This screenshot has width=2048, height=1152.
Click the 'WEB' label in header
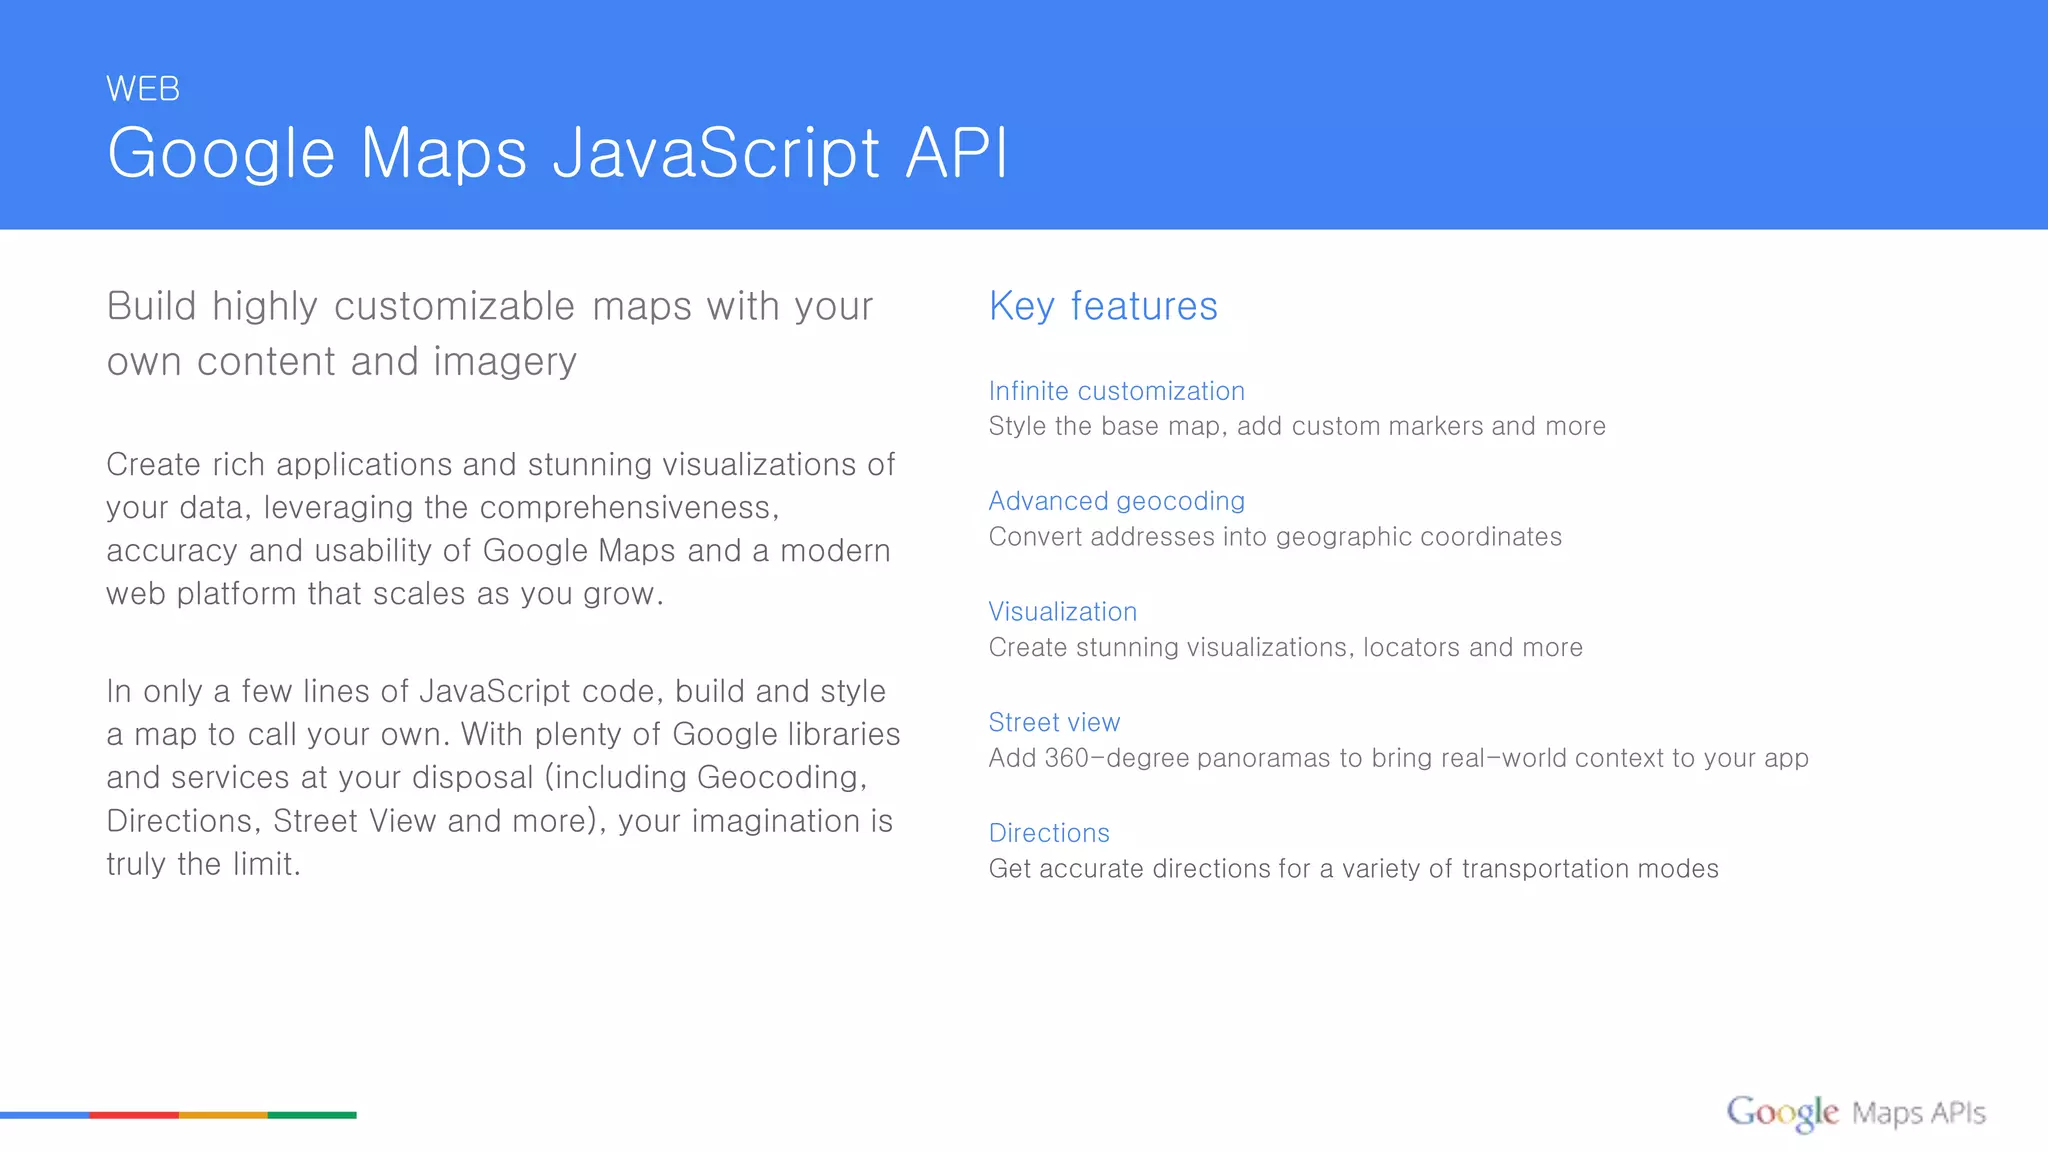pyautogui.click(x=143, y=89)
